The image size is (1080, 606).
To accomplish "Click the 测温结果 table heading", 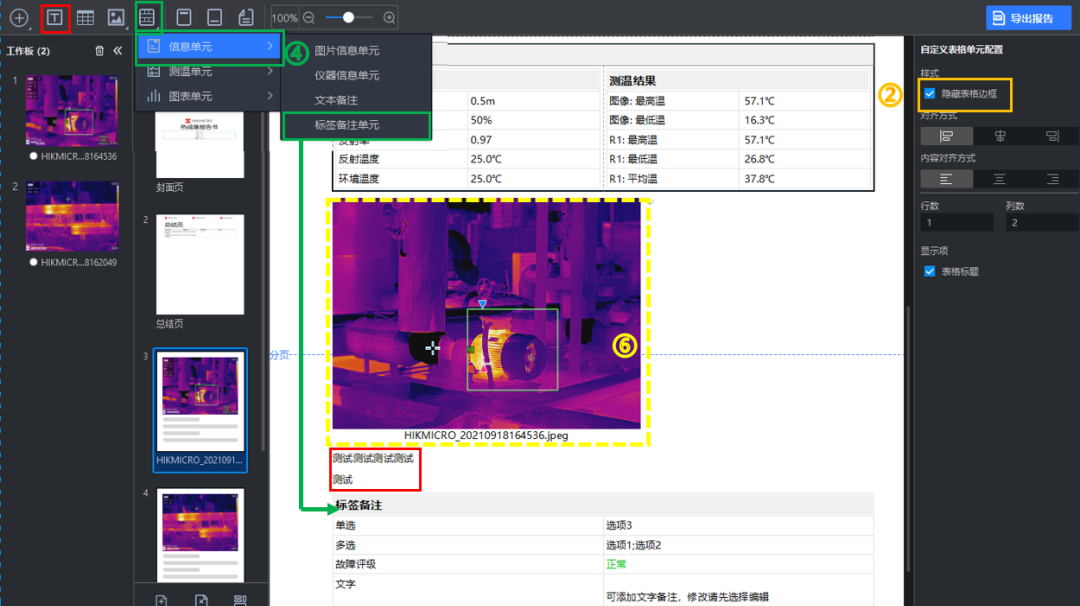I will tap(633, 81).
